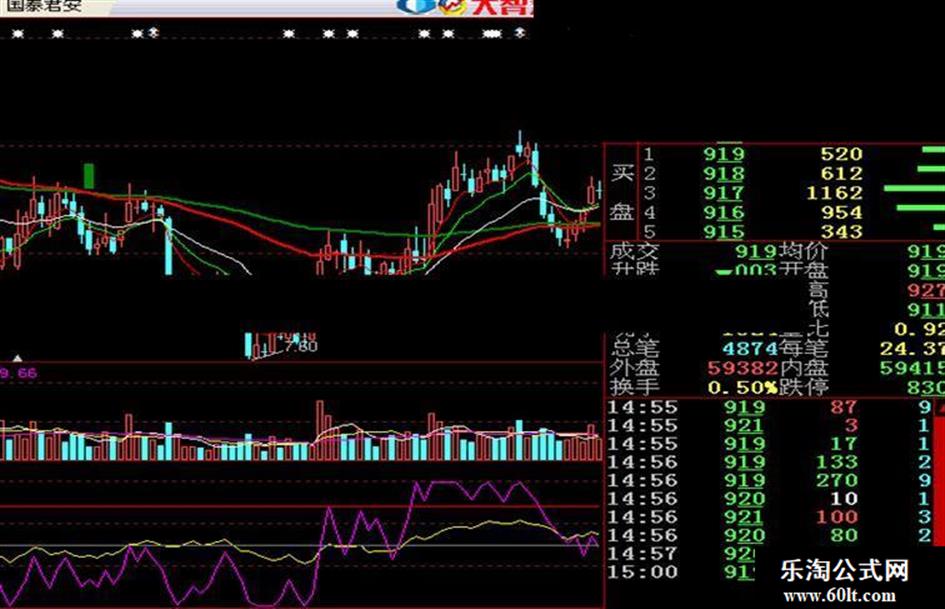Click the 均价 average price label
This screenshot has width=945, height=609.
tap(804, 250)
